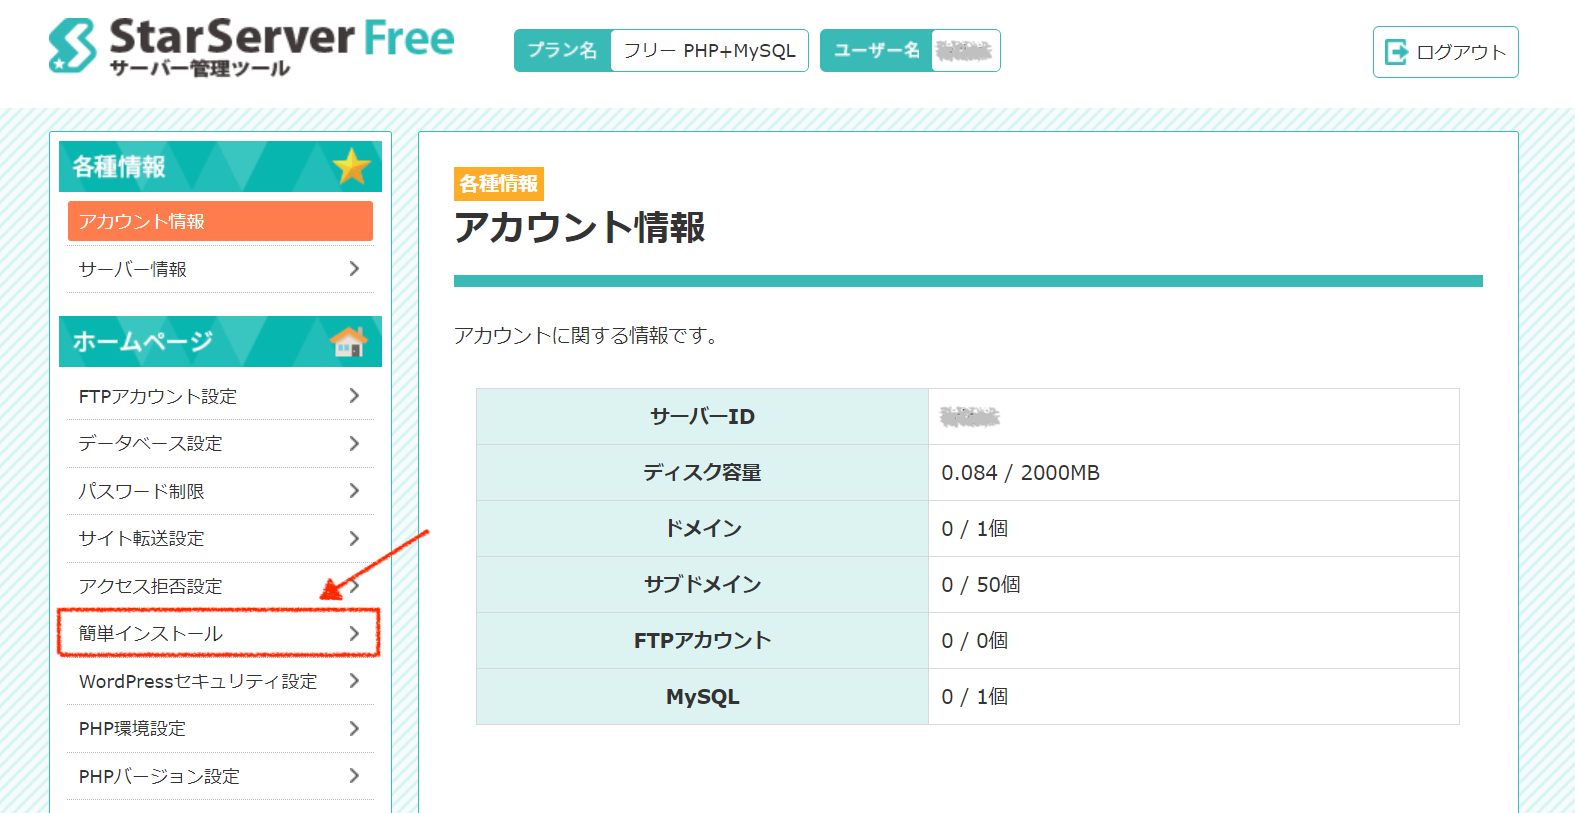Open FTPアカウント設定 in sidebar
1575x813 pixels.
point(220,396)
